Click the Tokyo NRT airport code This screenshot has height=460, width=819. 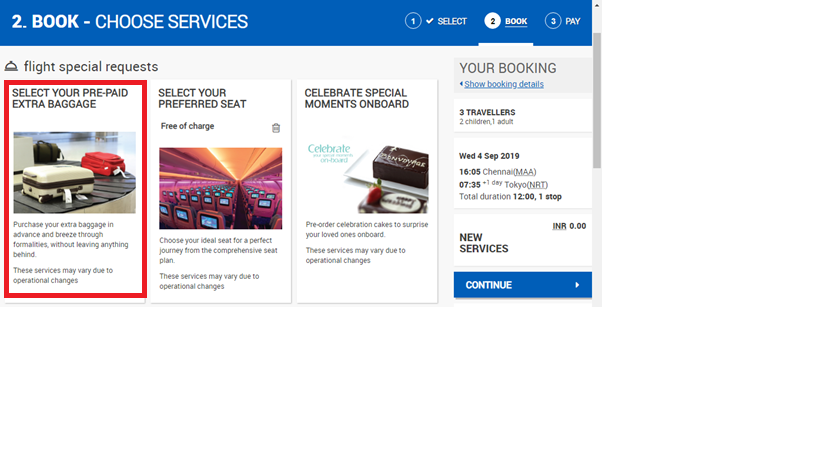(x=539, y=184)
